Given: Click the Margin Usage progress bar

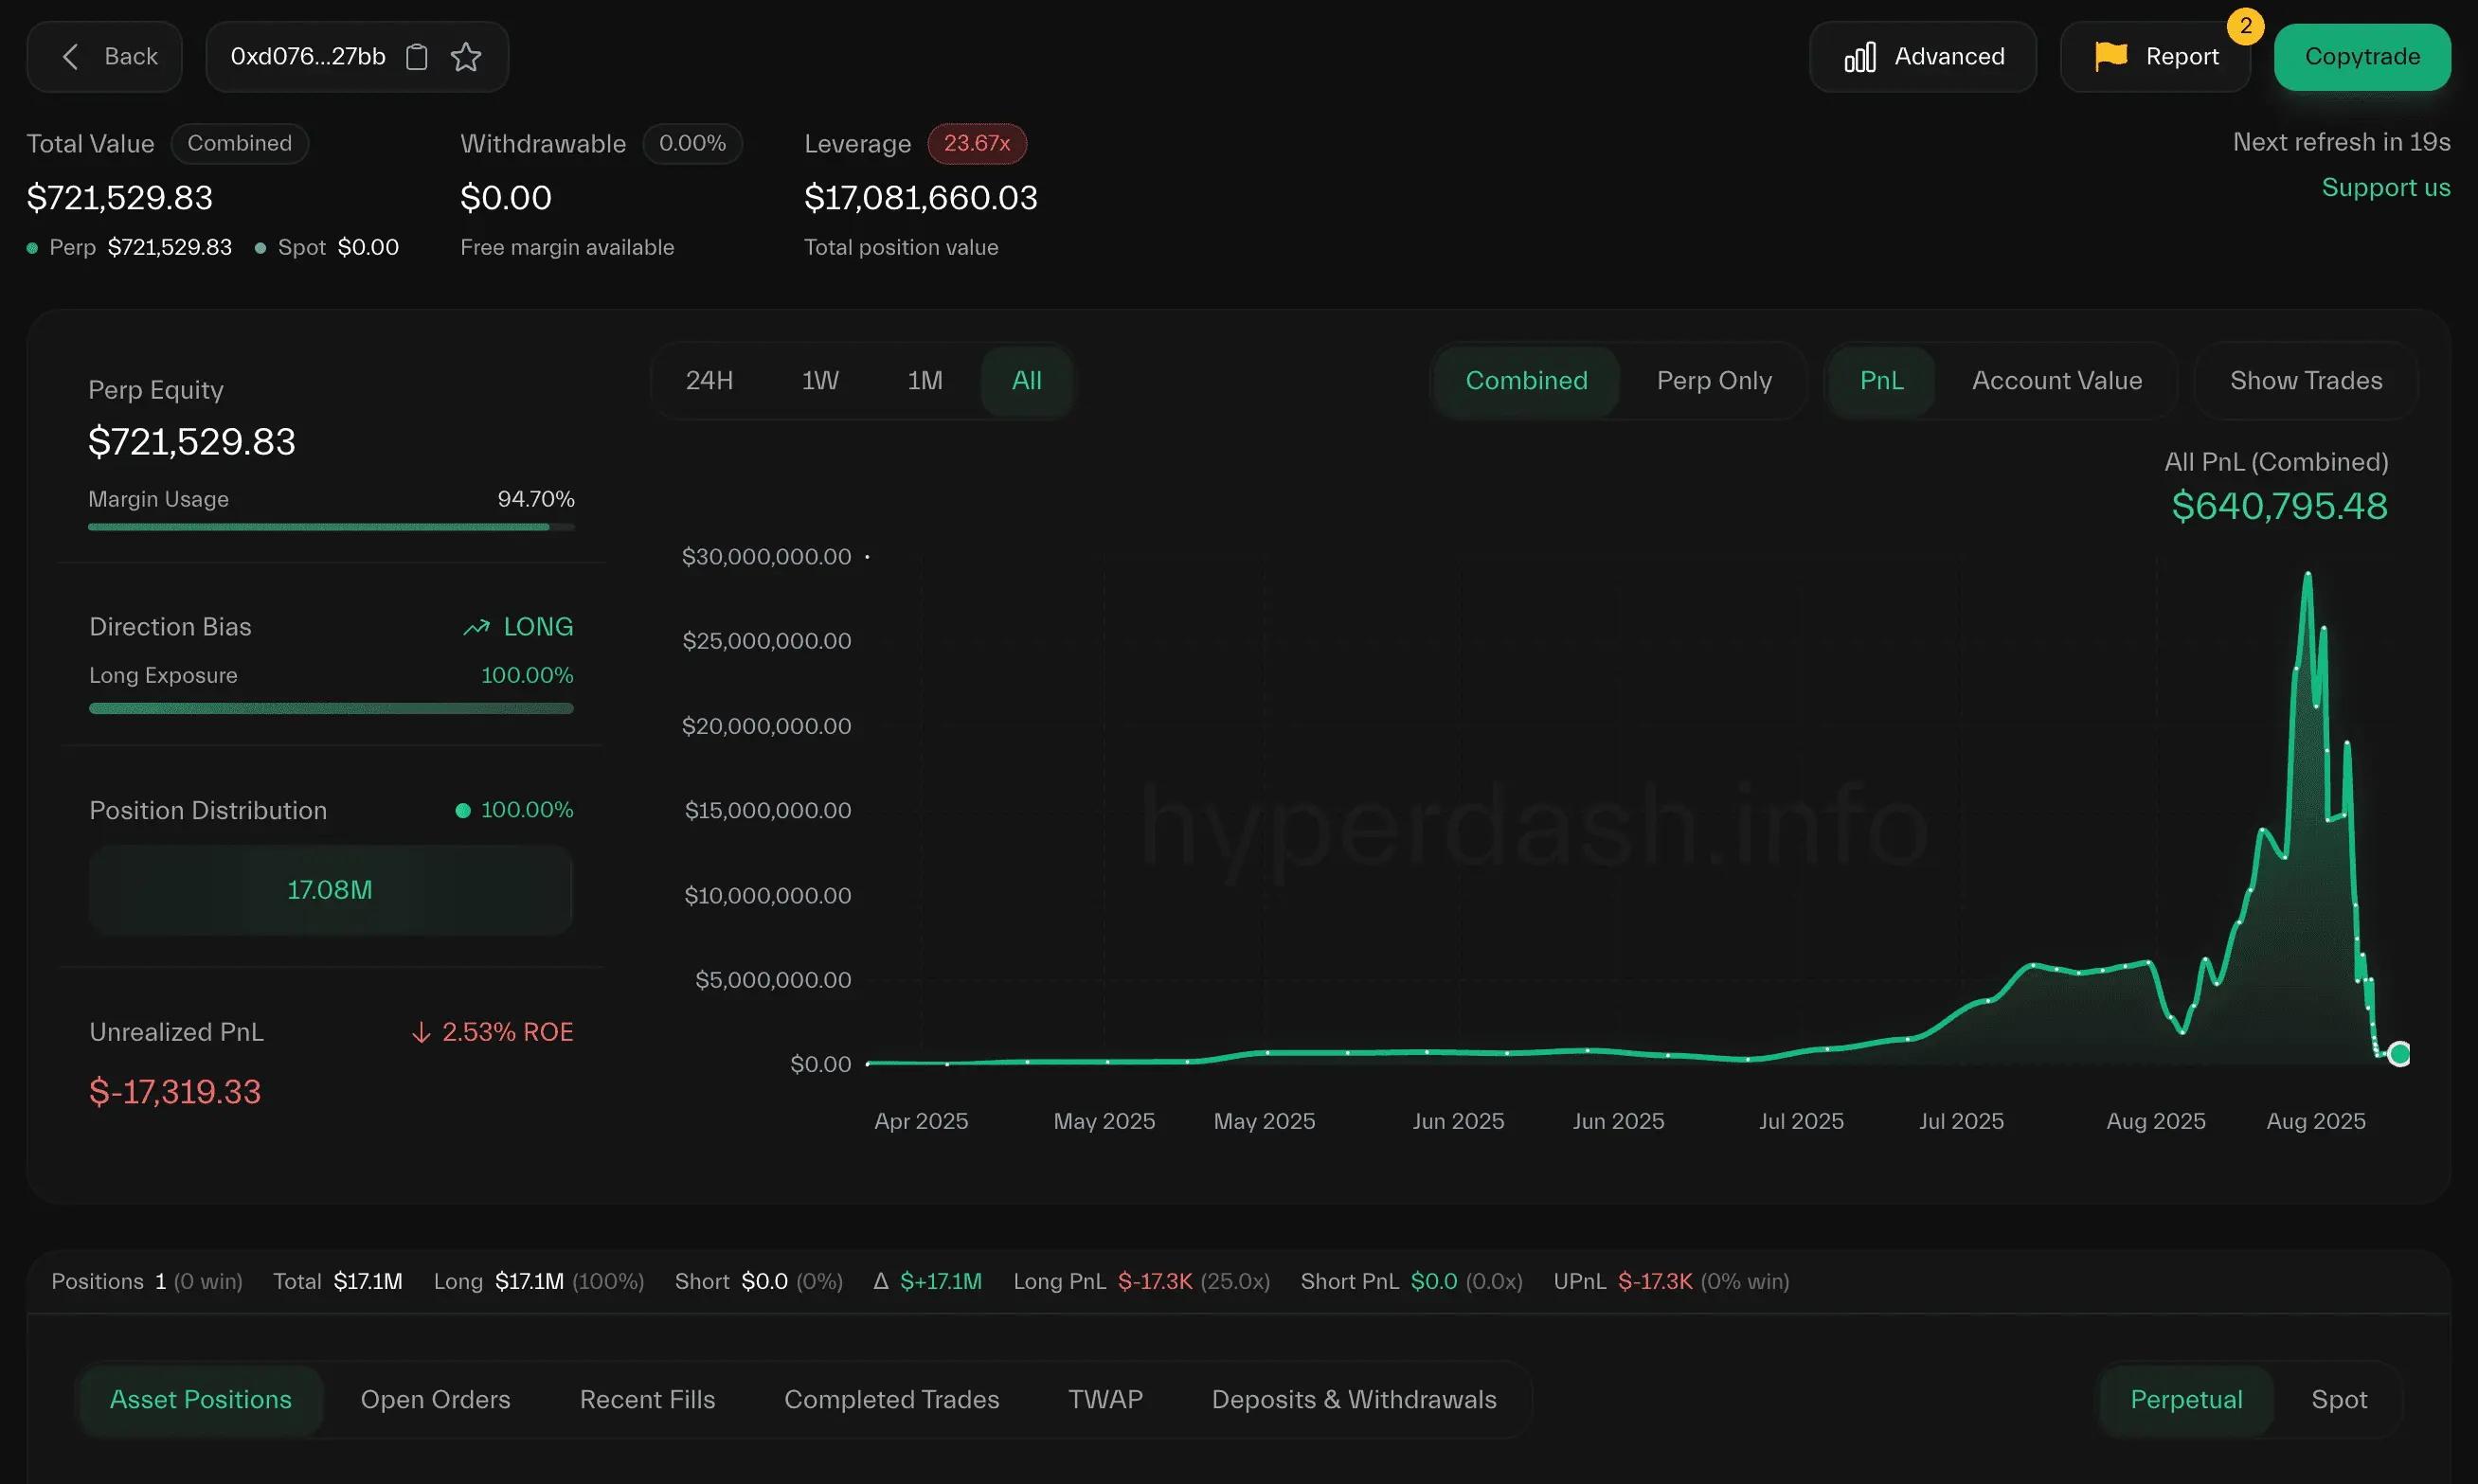Looking at the screenshot, I should [x=331, y=527].
